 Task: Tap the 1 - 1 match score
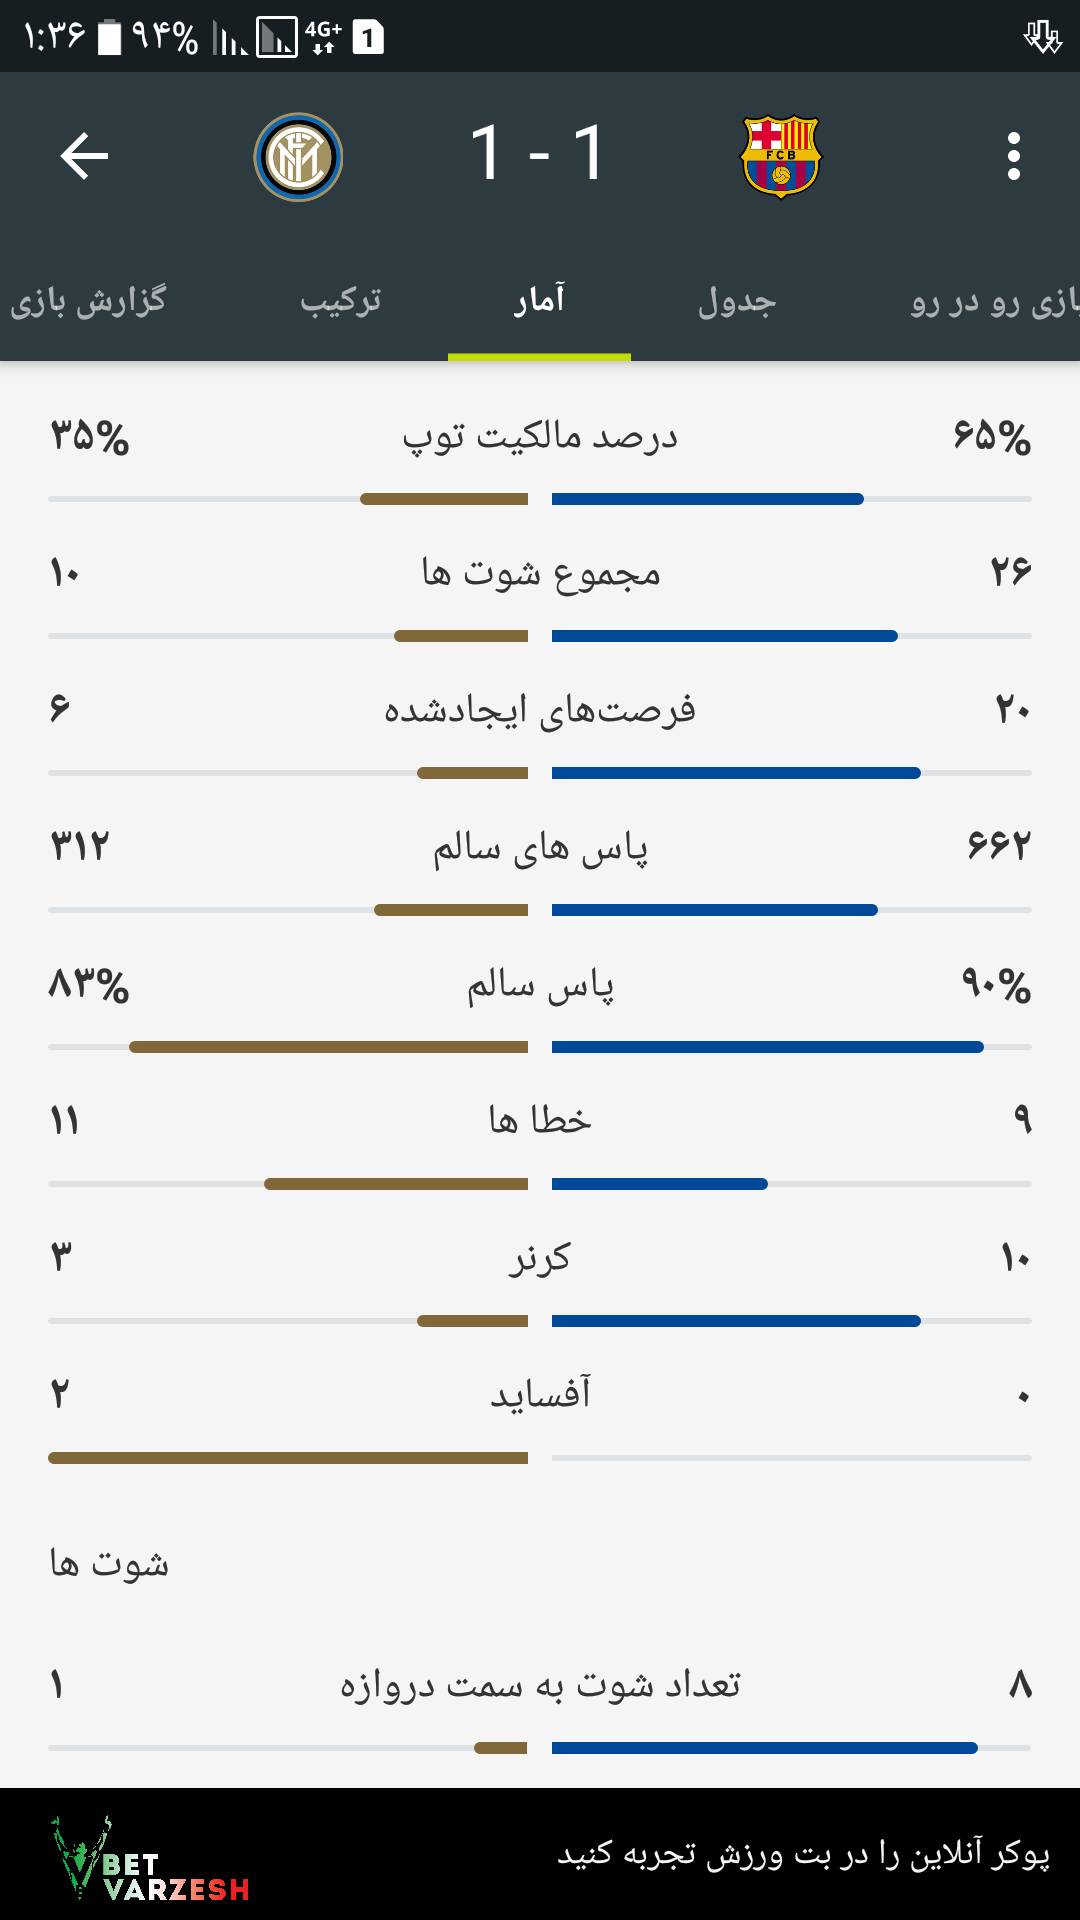pos(539,154)
